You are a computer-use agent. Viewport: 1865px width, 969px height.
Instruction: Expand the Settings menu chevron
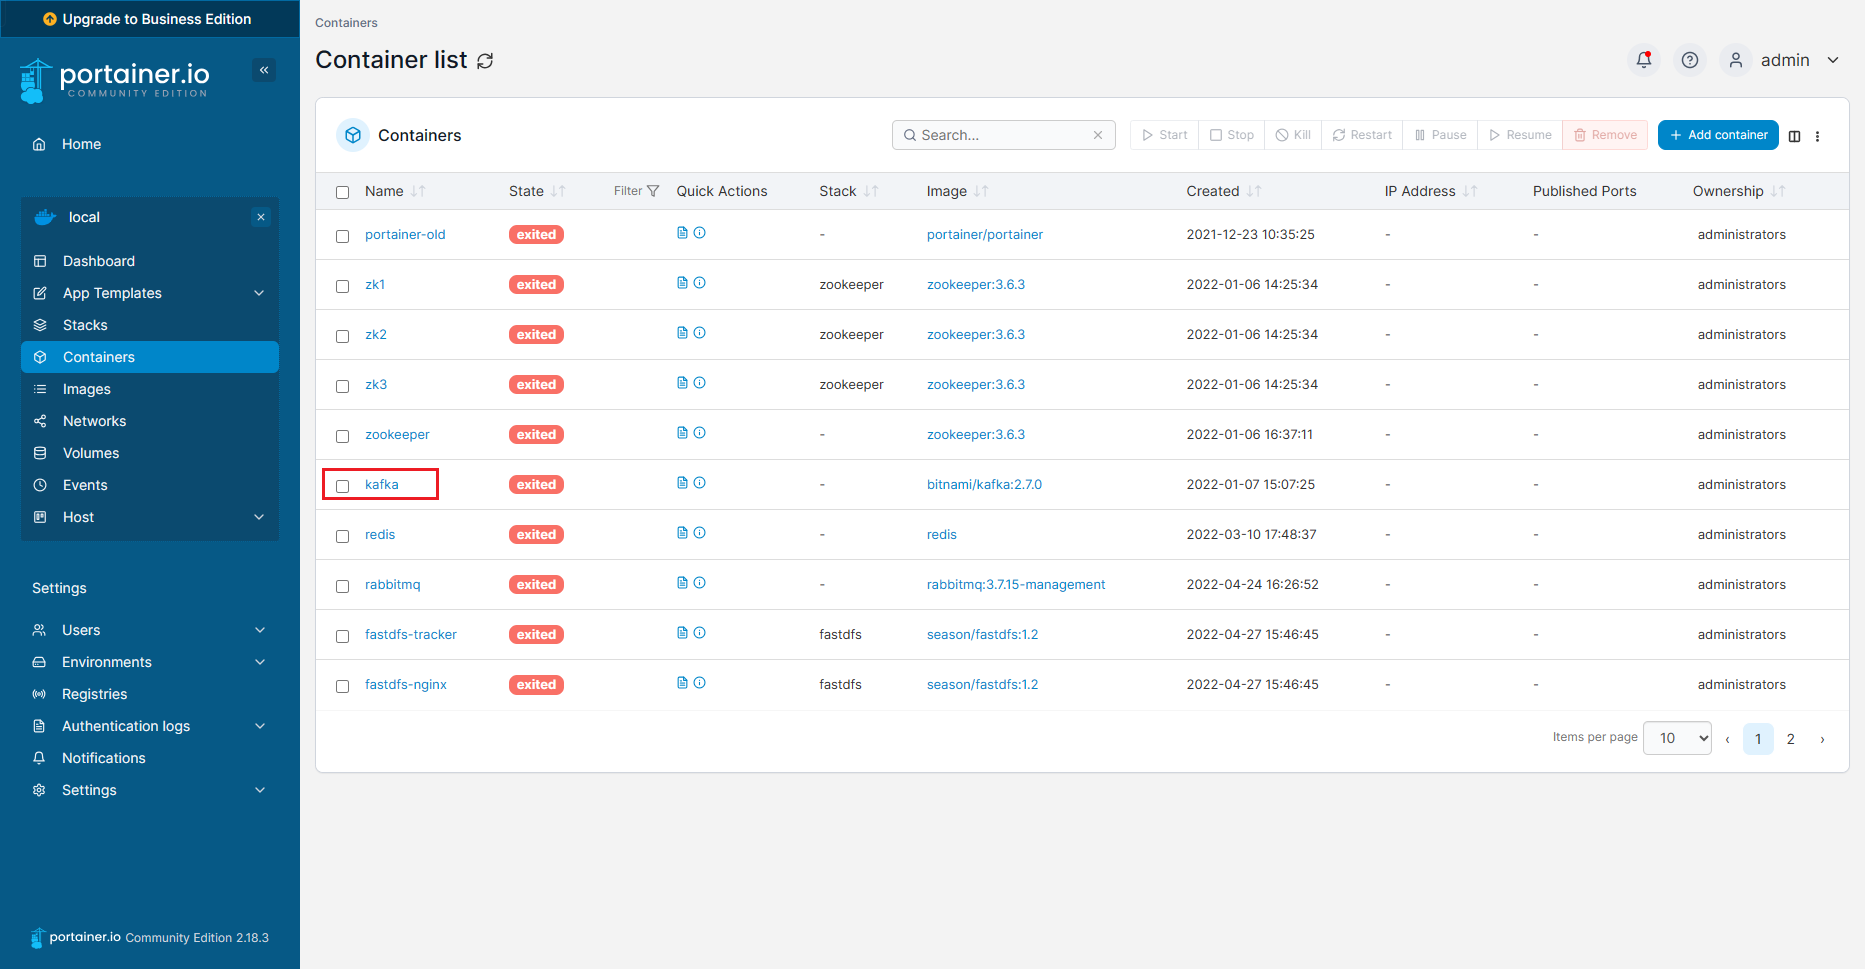click(x=260, y=790)
